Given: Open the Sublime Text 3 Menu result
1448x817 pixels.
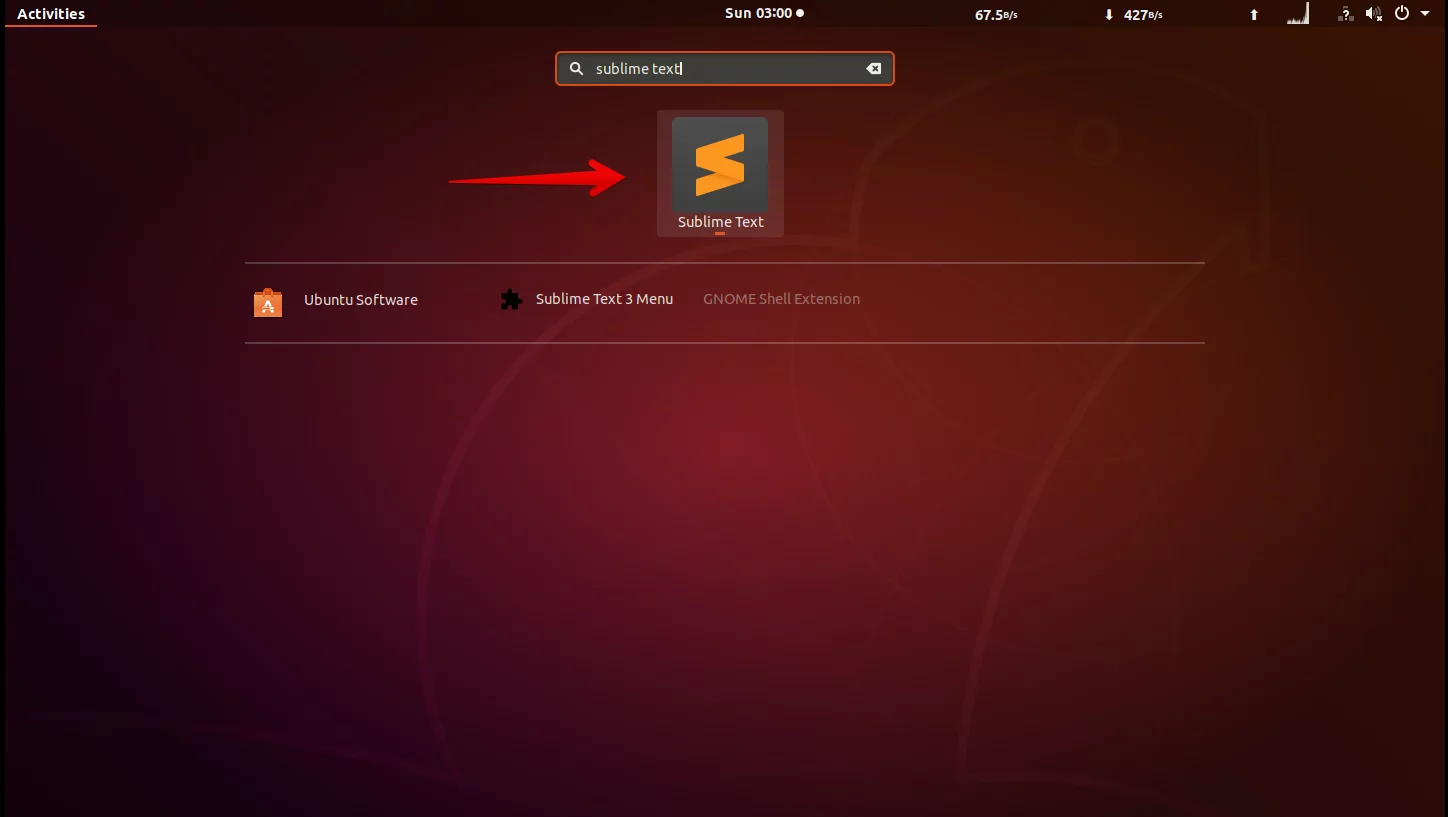Looking at the screenshot, I should 604,299.
